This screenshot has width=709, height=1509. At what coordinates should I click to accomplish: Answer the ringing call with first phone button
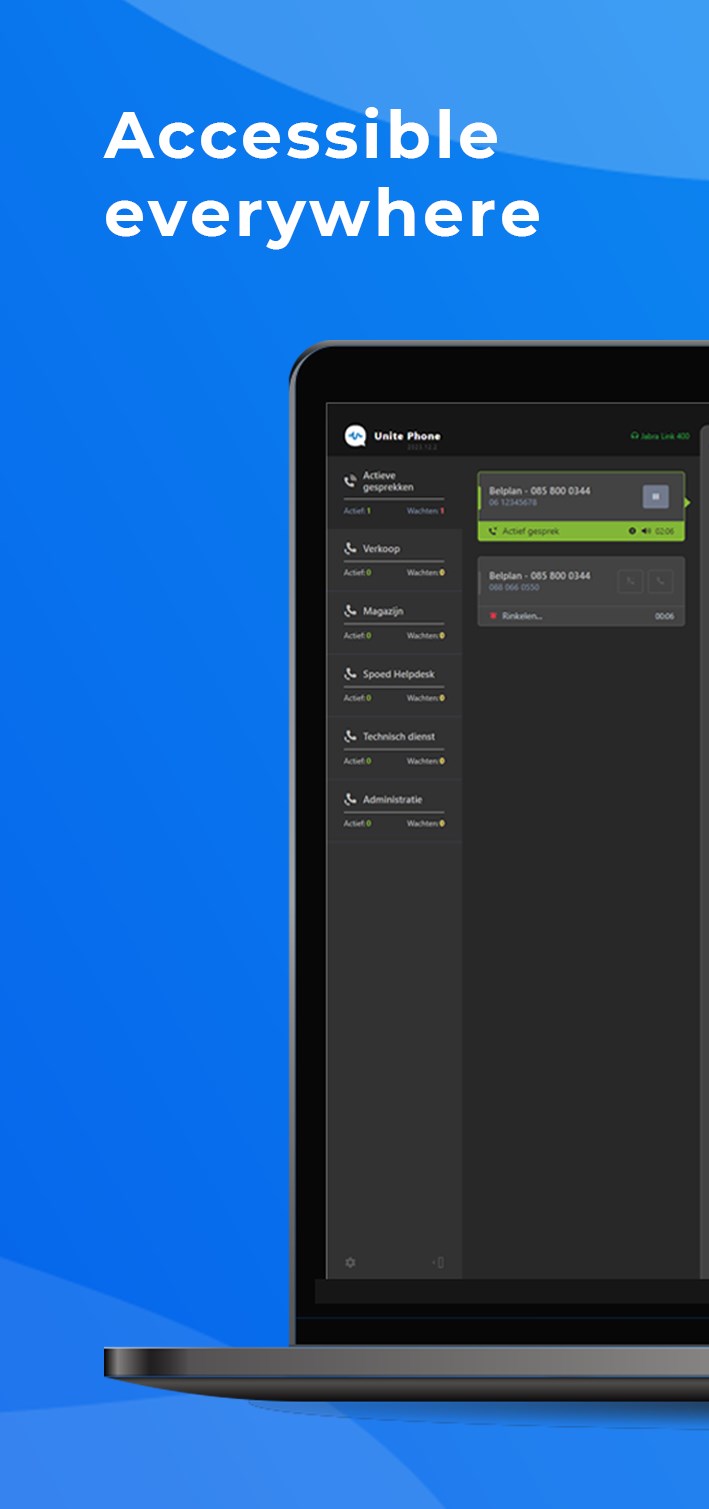coord(630,581)
